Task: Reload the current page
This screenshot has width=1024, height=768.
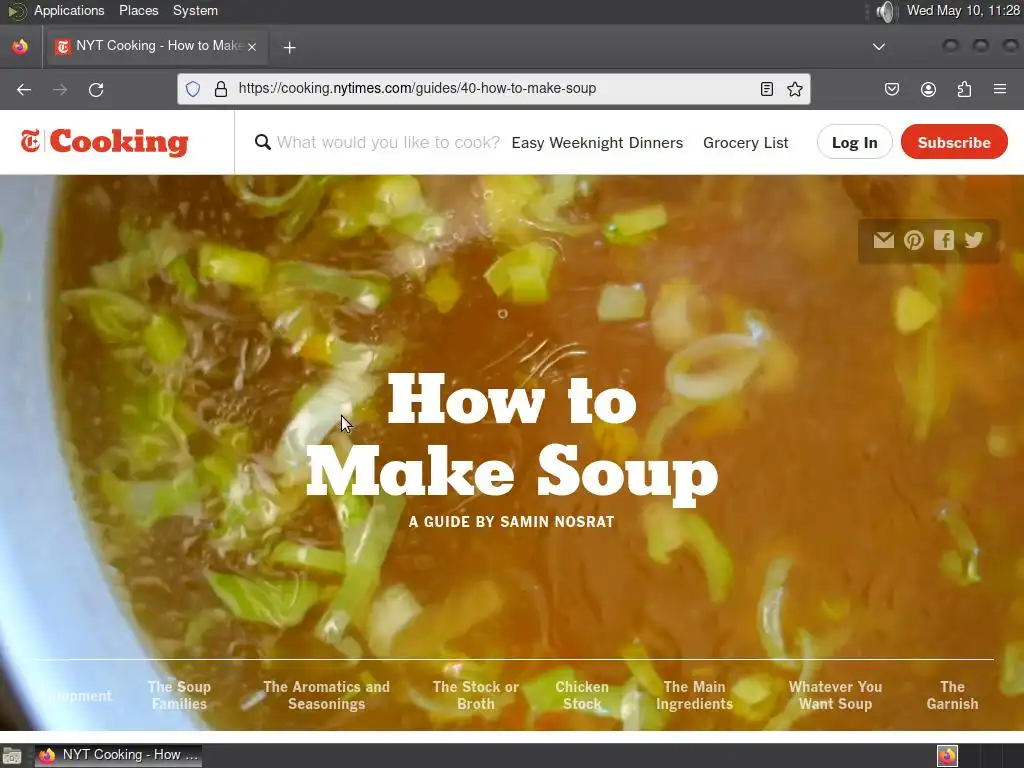Action: point(96,89)
